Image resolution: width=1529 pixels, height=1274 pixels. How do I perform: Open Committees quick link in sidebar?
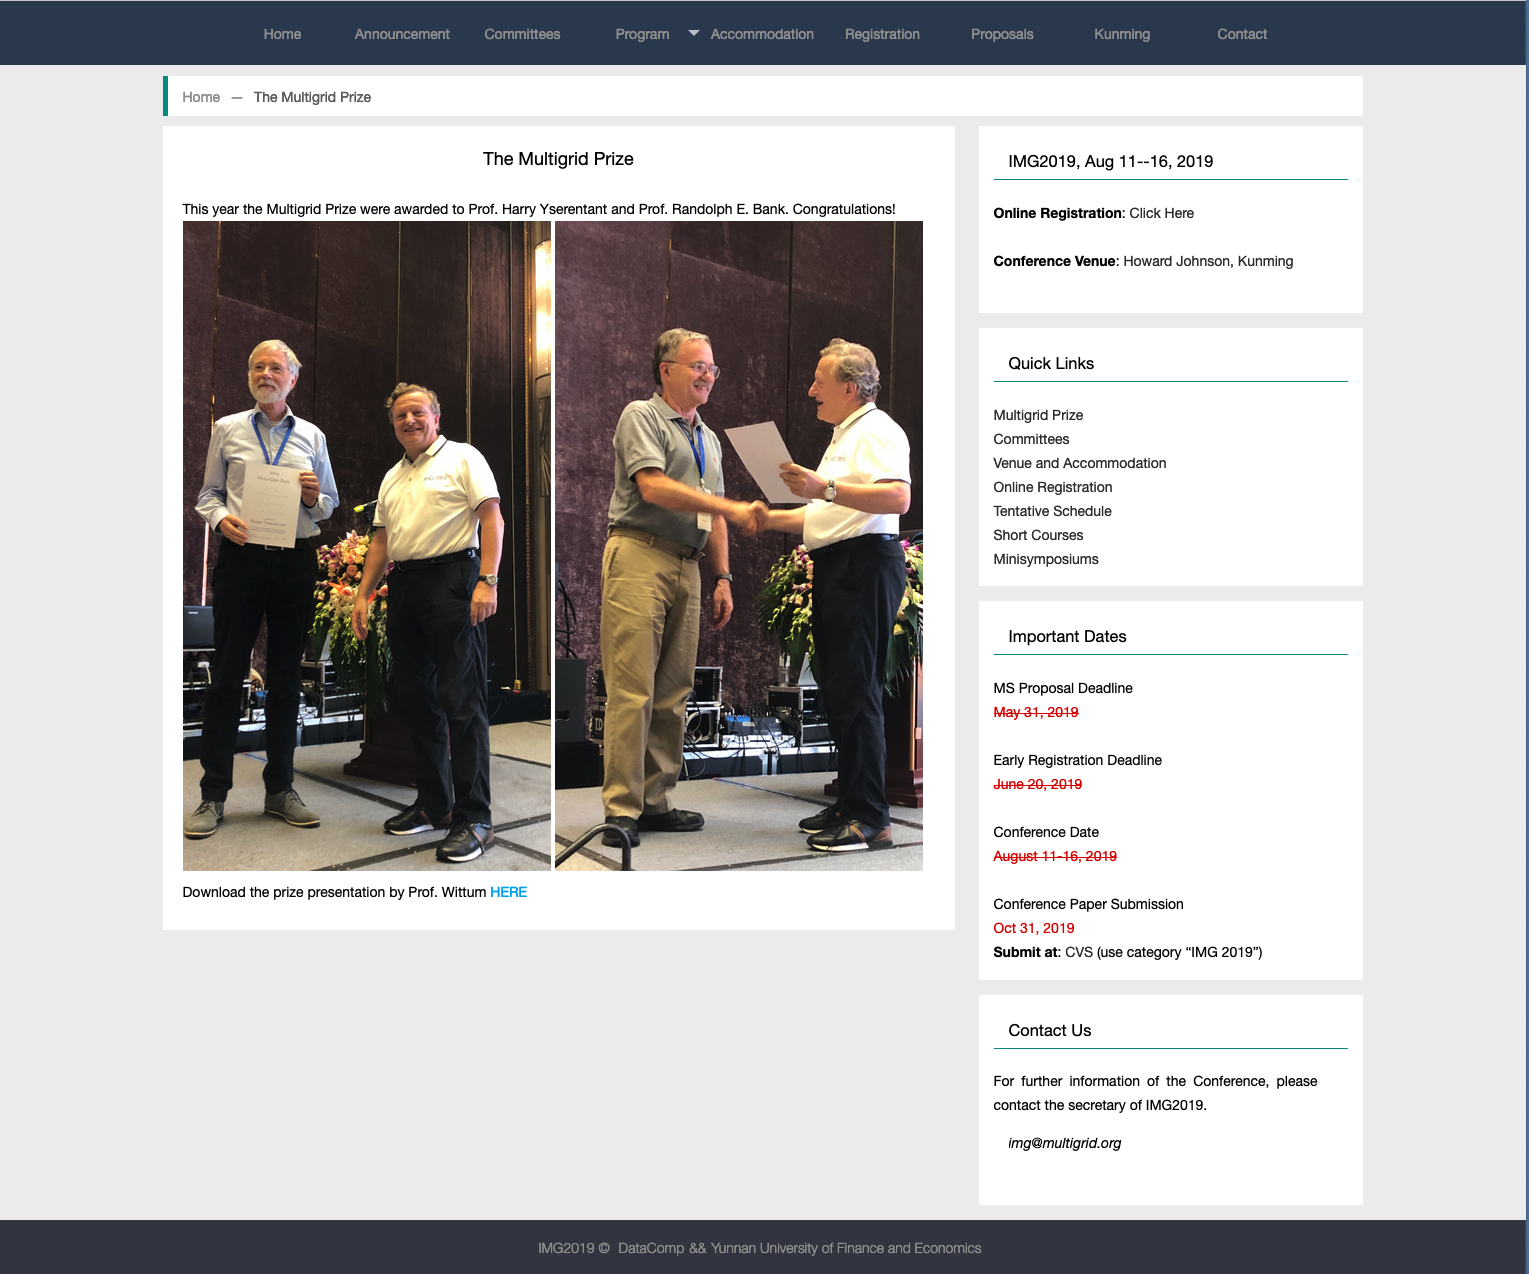click(1031, 439)
